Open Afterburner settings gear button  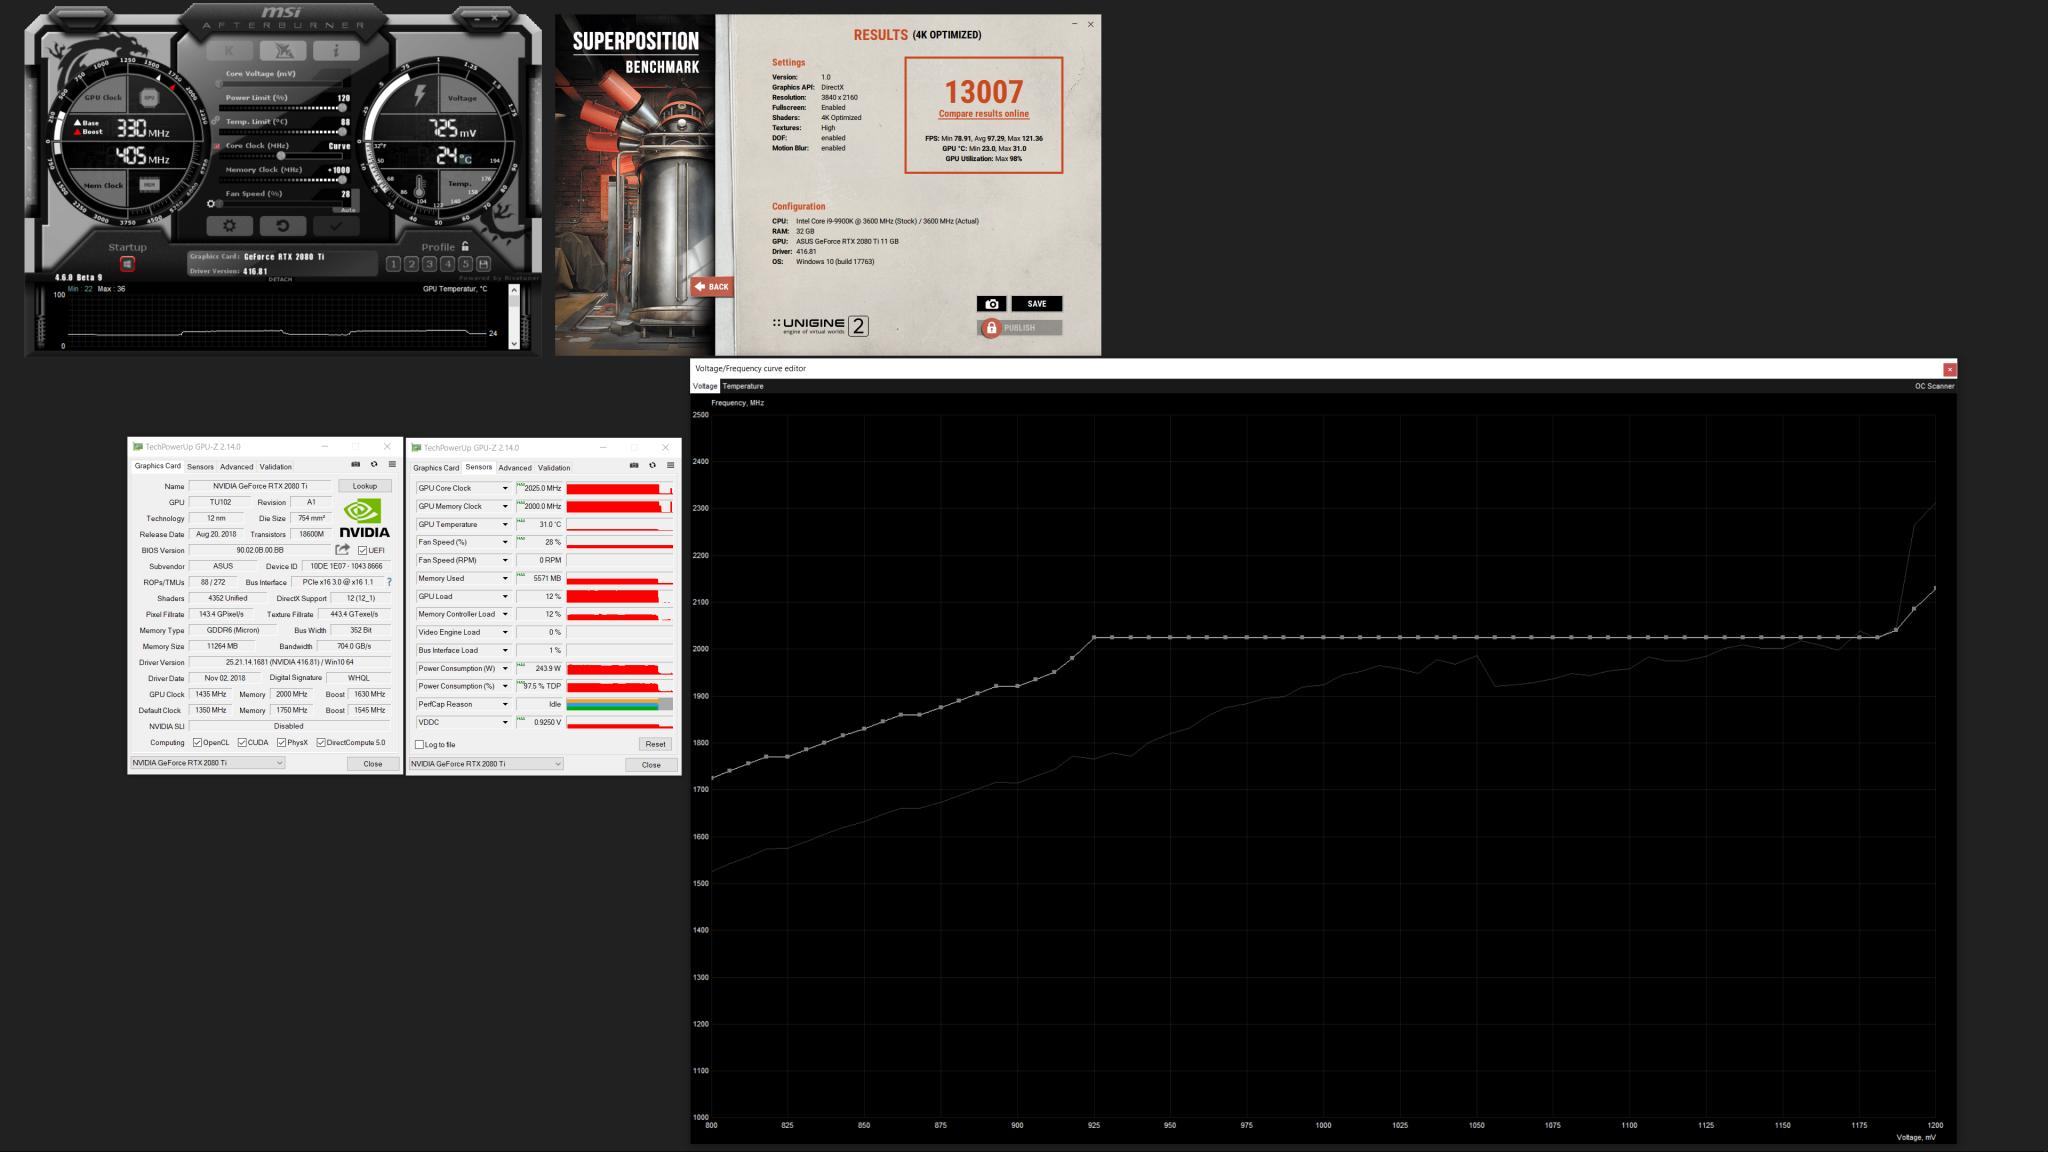(x=229, y=226)
